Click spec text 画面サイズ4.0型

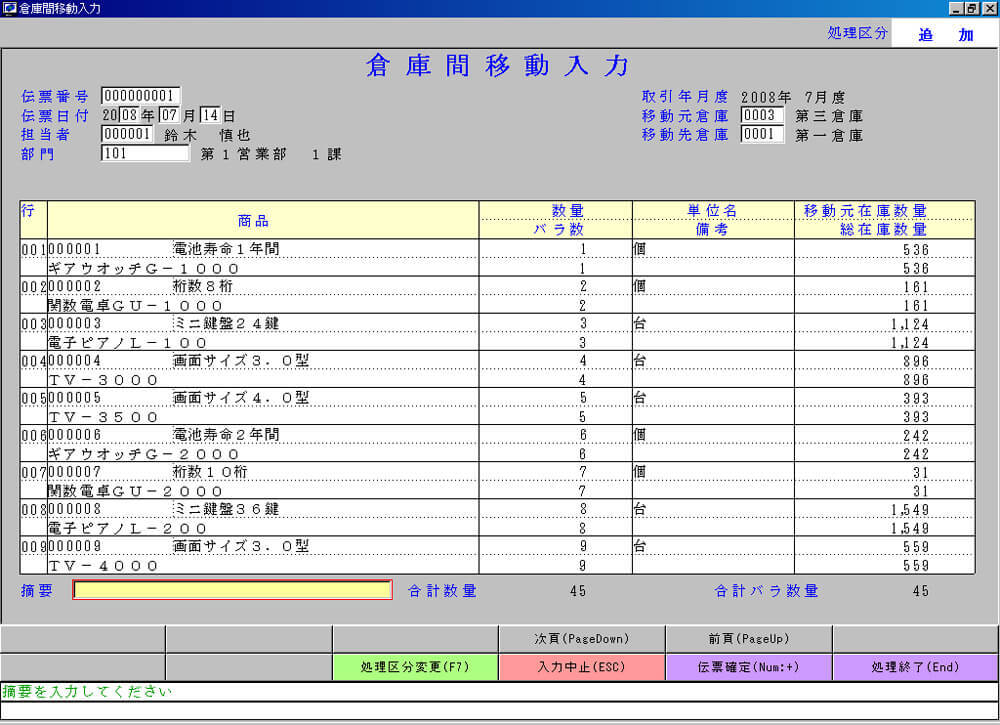241,397
